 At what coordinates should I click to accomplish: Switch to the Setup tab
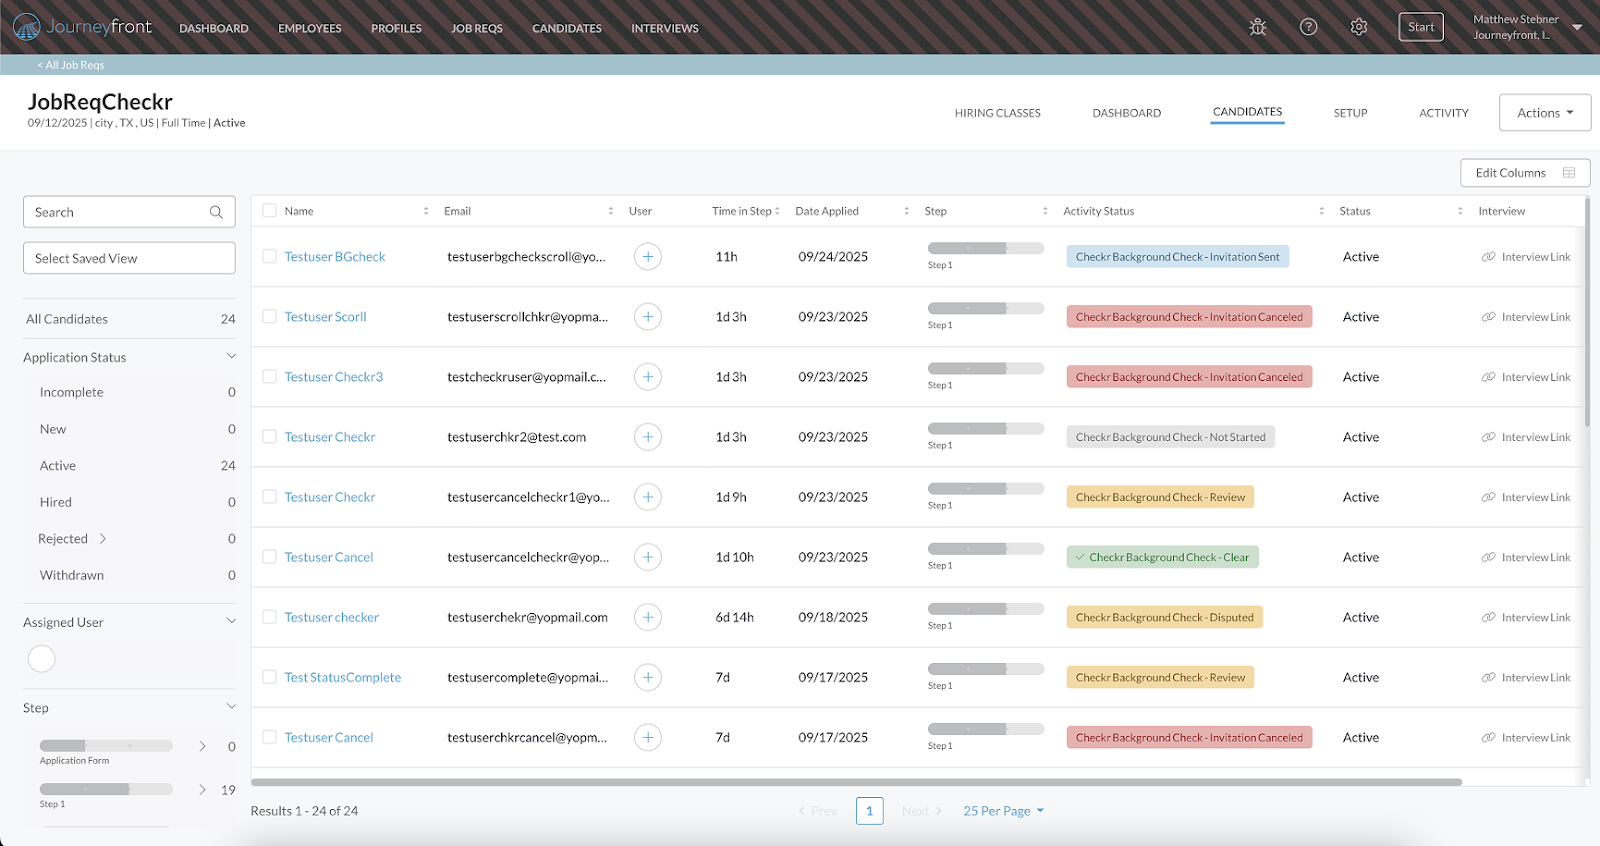pos(1350,113)
